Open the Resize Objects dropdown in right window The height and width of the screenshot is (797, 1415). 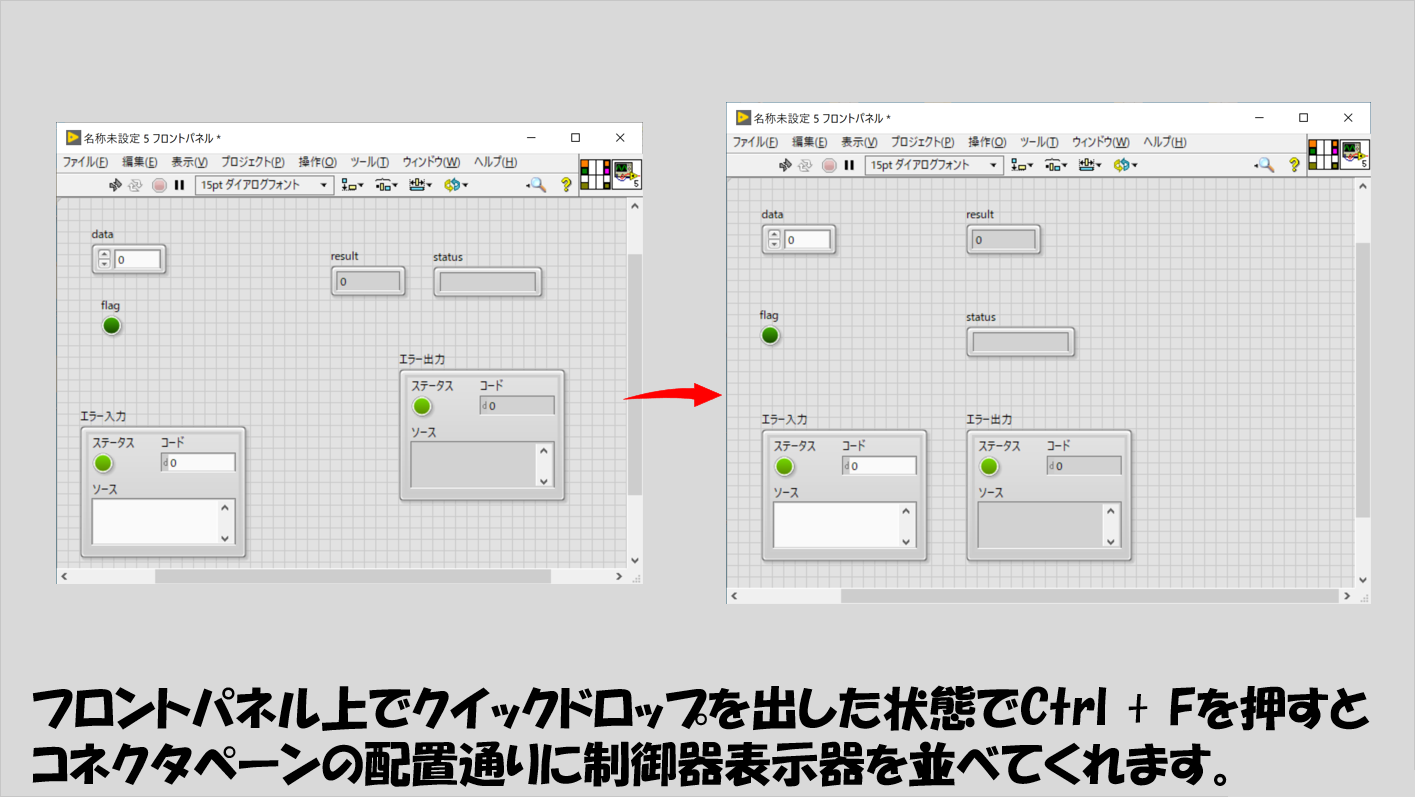pos(1090,165)
